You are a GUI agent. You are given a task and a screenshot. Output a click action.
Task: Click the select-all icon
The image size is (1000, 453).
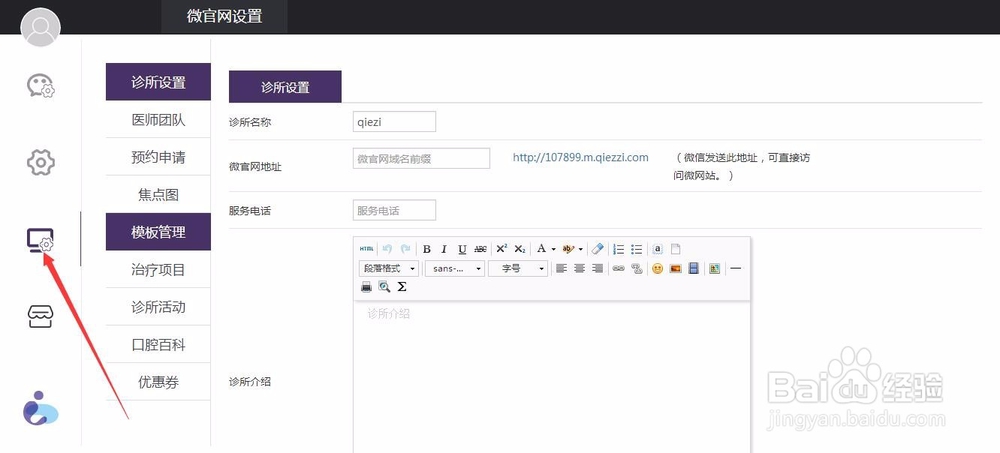[x=658, y=249]
